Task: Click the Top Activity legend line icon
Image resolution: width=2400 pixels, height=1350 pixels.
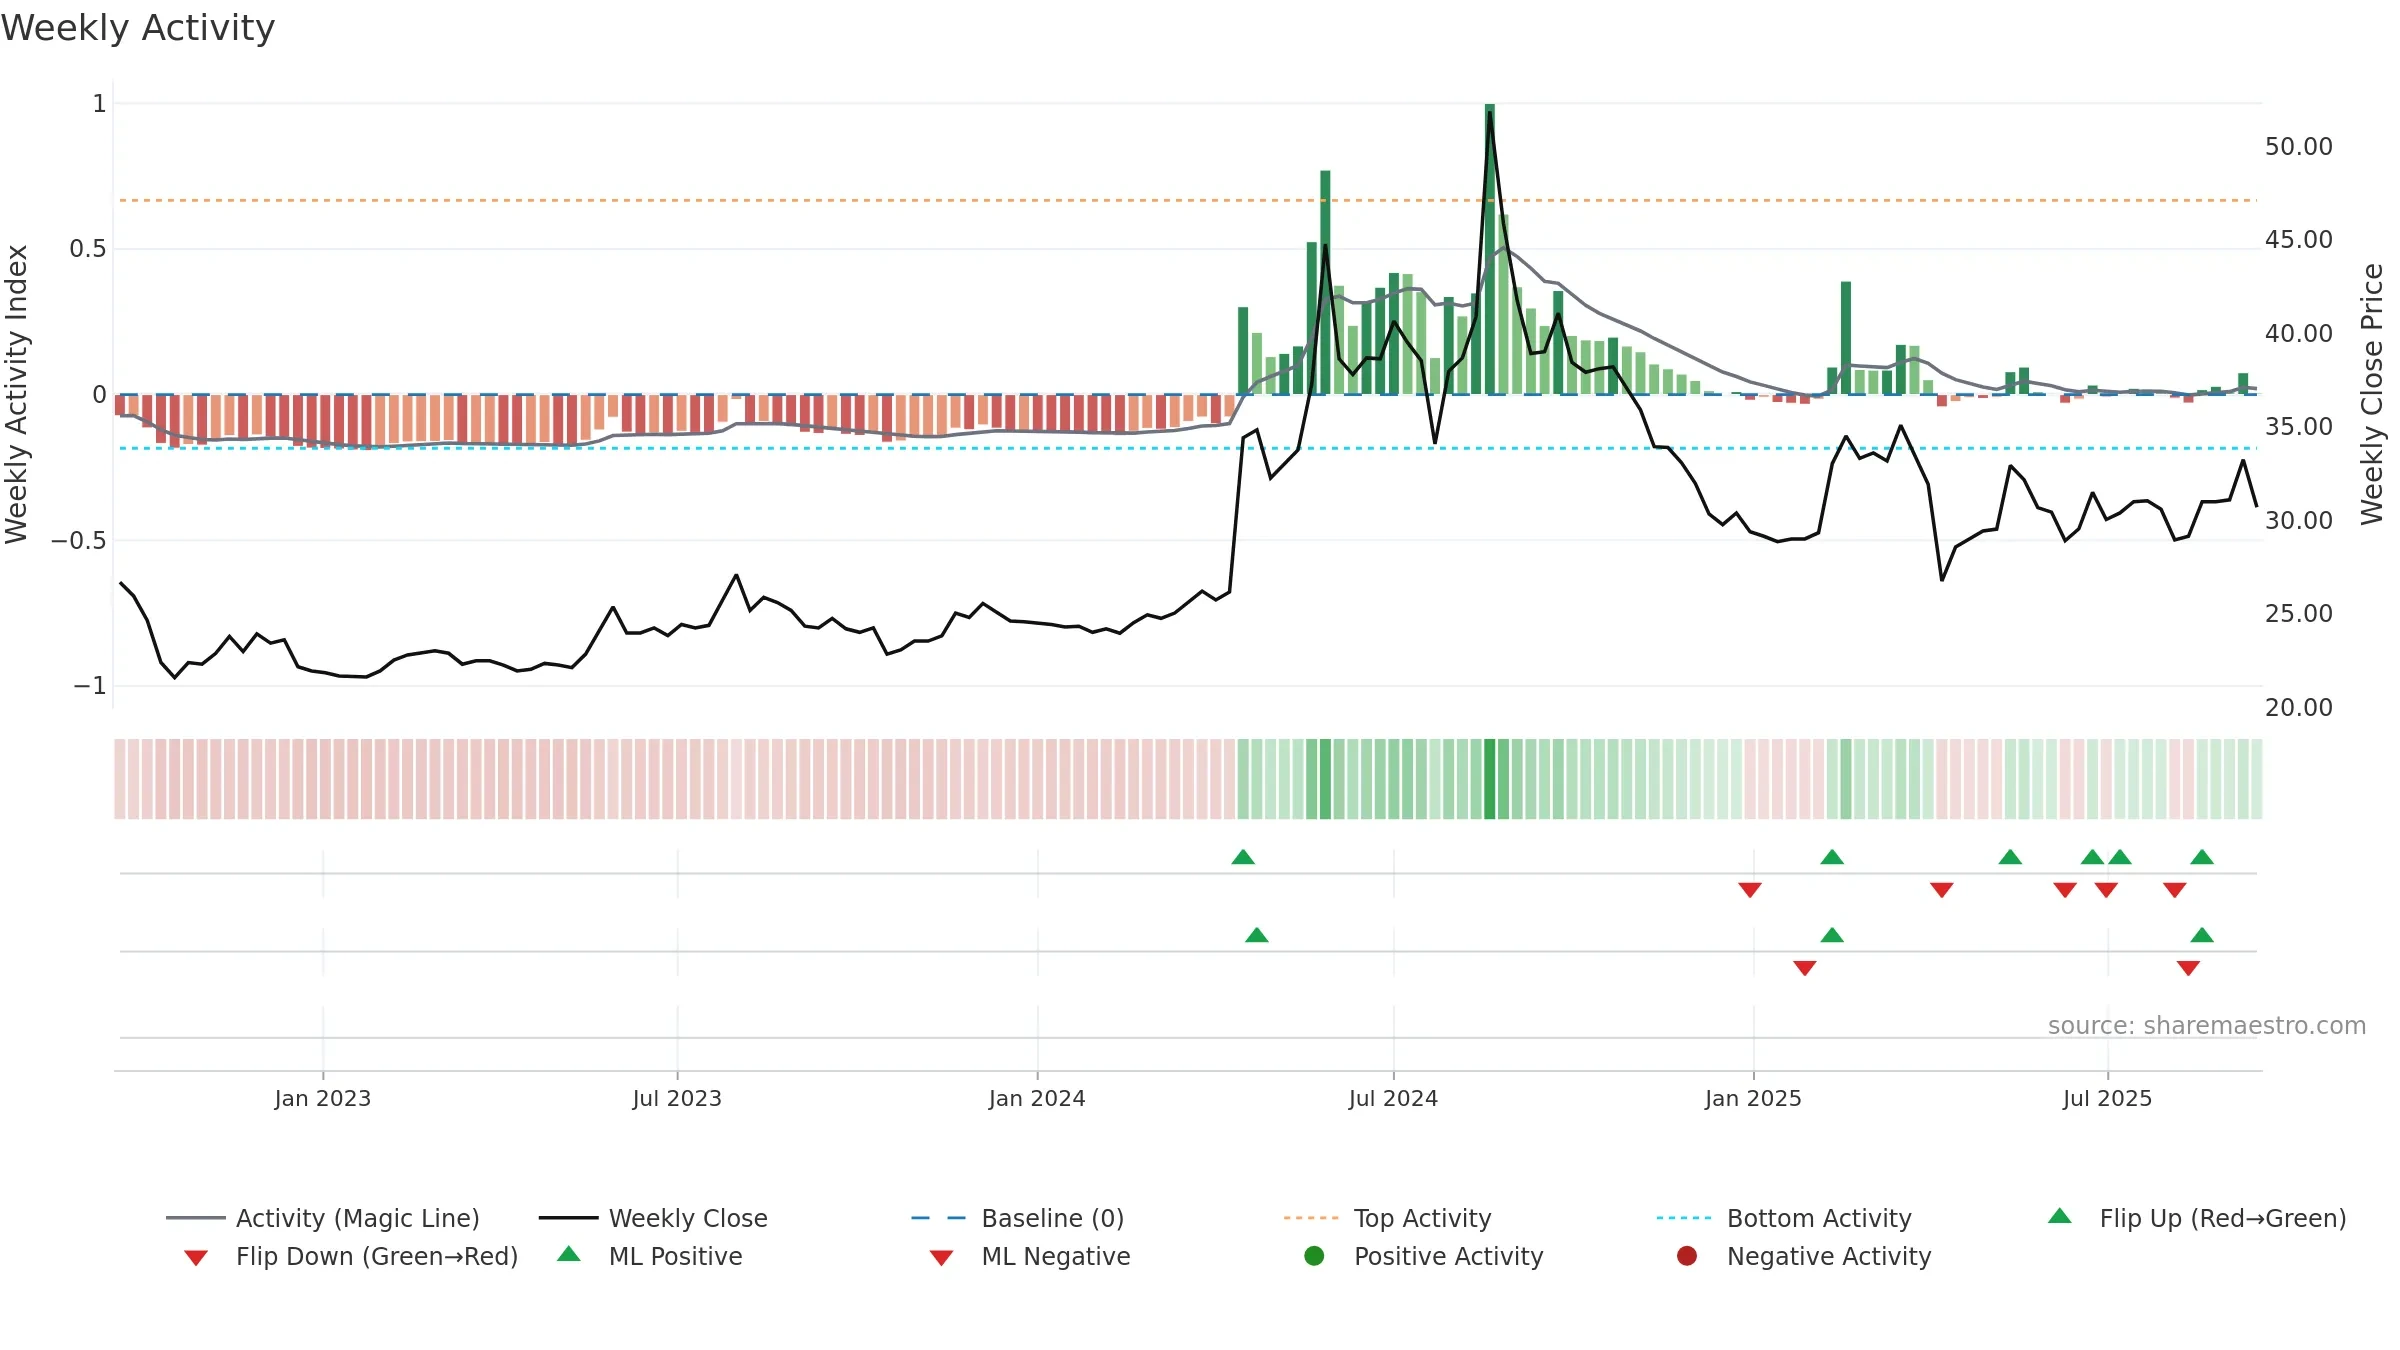Action: 1311,1218
